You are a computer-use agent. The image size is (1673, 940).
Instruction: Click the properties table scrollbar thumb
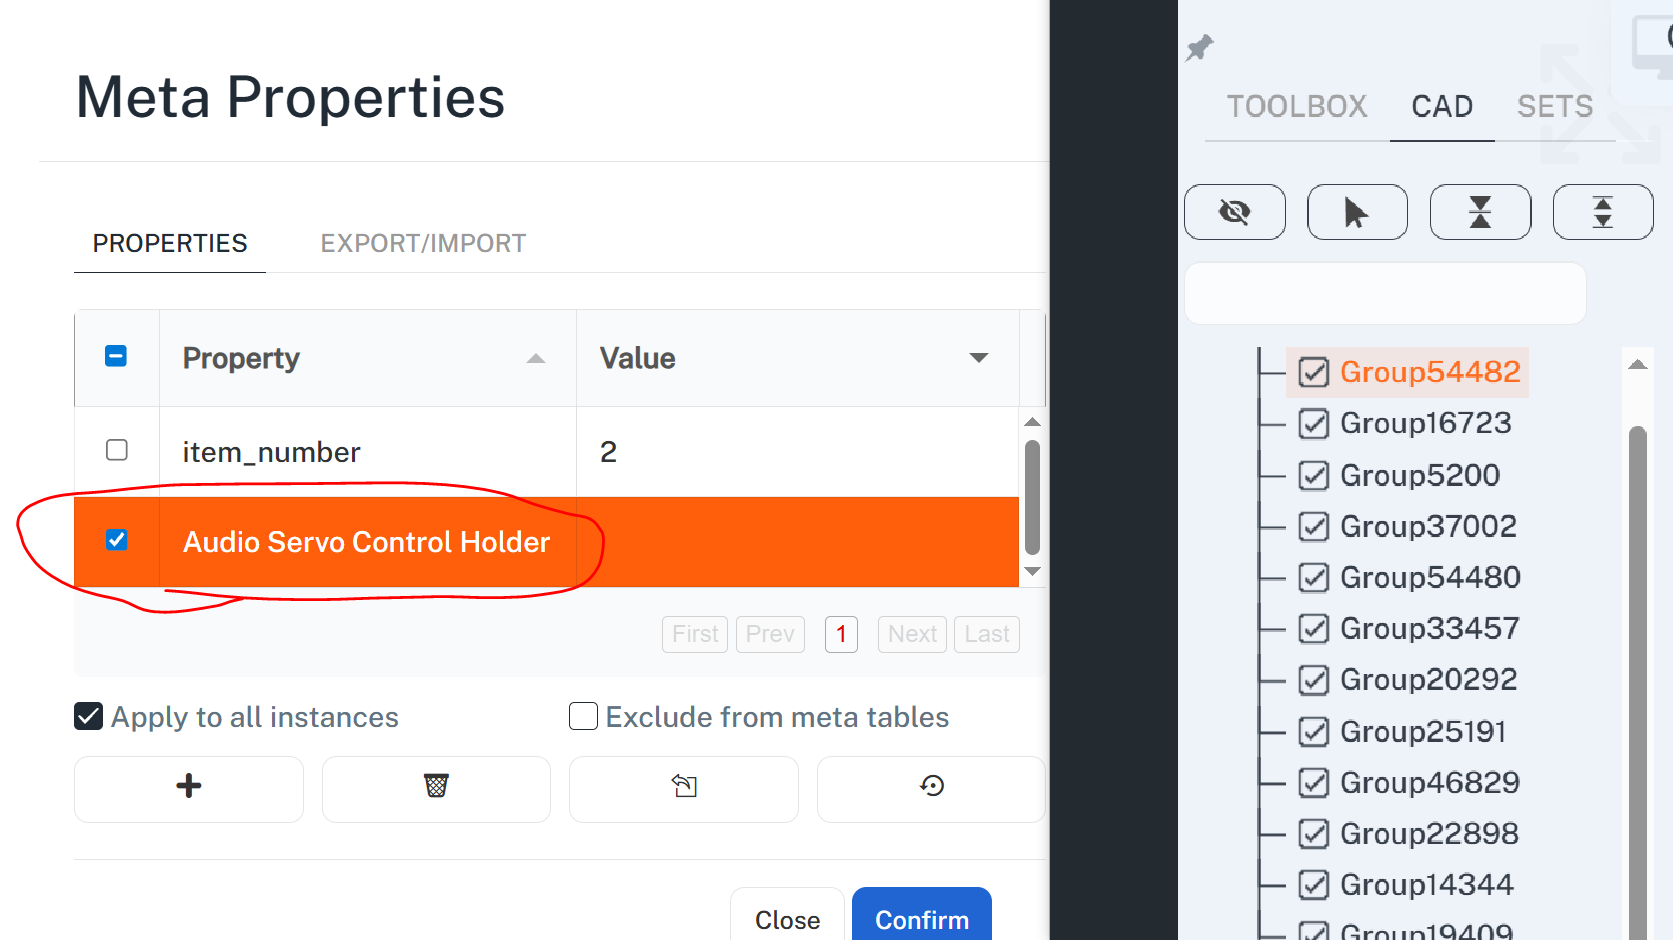(x=1033, y=497)
